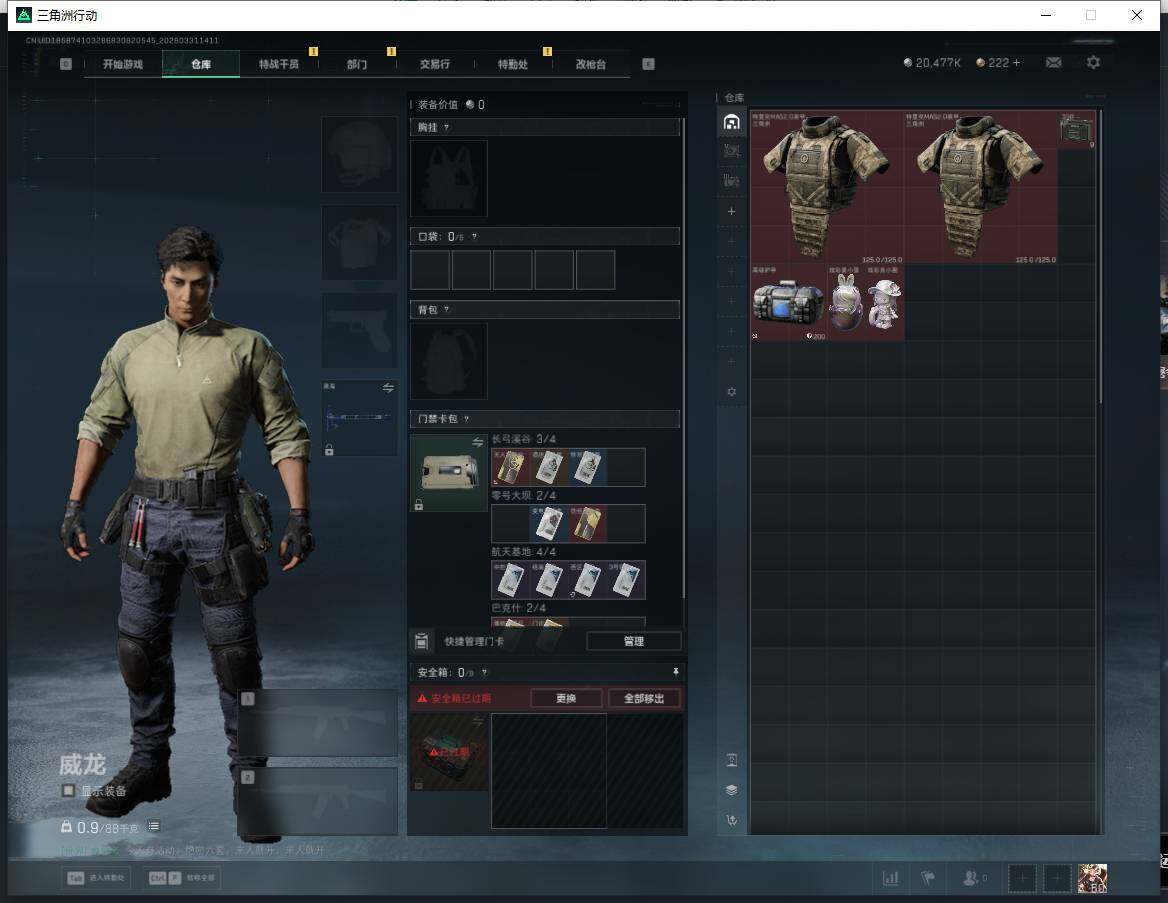Toggle the 显示装备 checkbox

[69, 790]
